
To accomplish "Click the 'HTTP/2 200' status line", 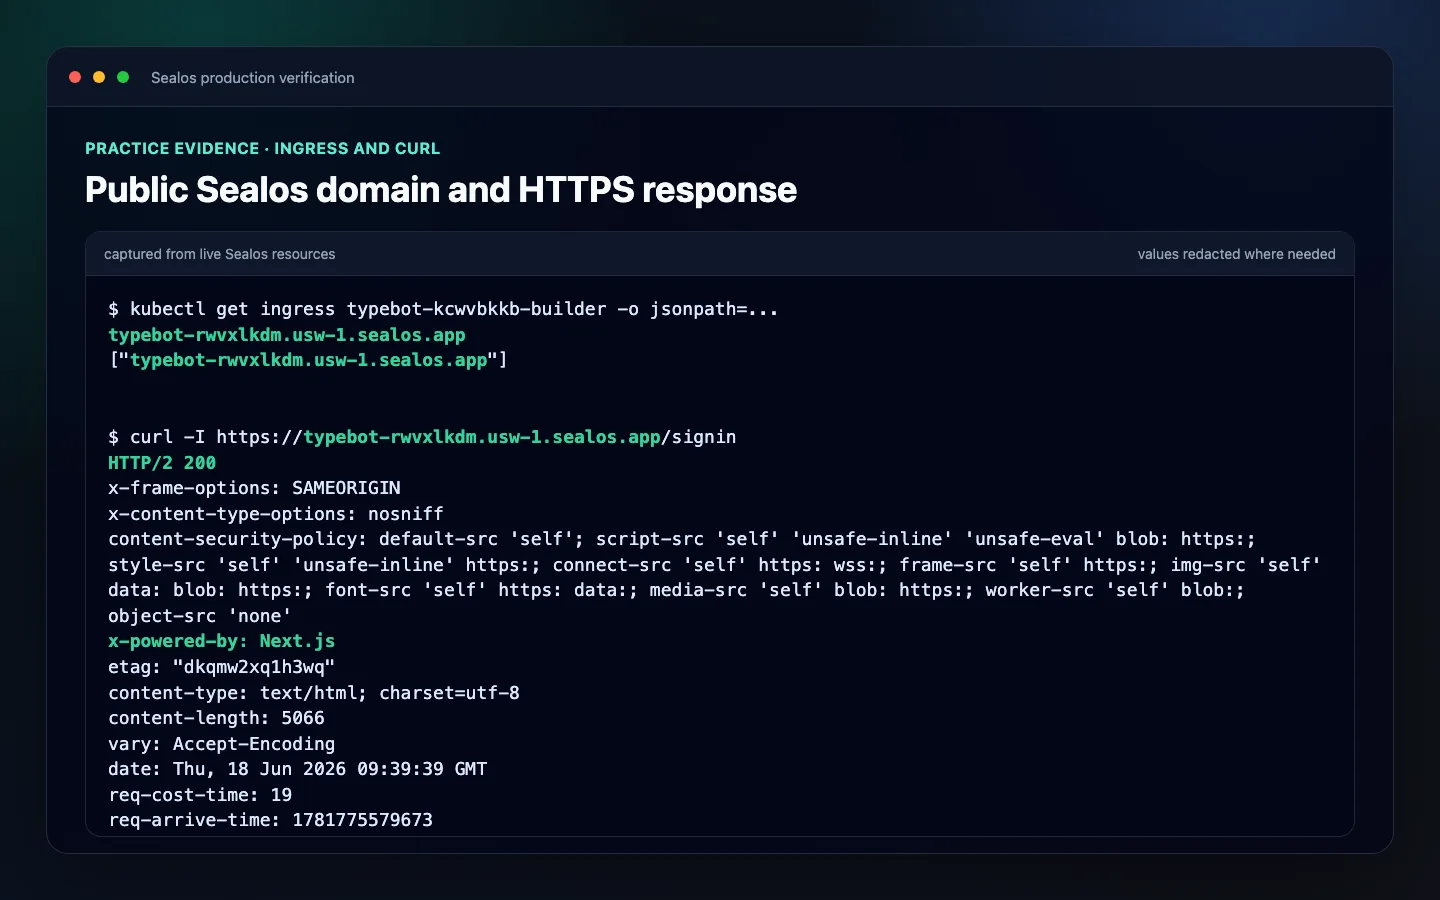I will coord(162,463).
